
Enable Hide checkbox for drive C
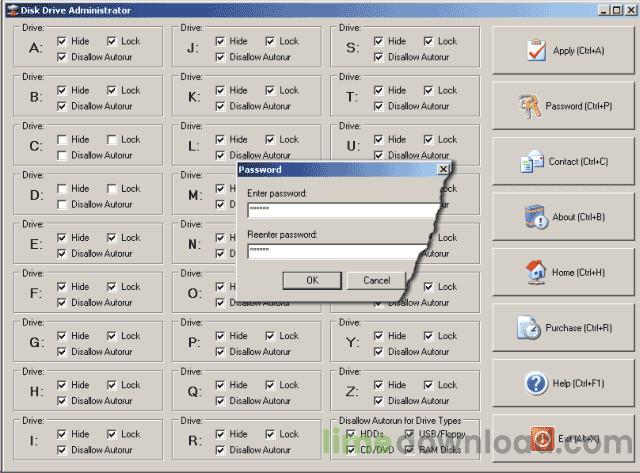63,140
